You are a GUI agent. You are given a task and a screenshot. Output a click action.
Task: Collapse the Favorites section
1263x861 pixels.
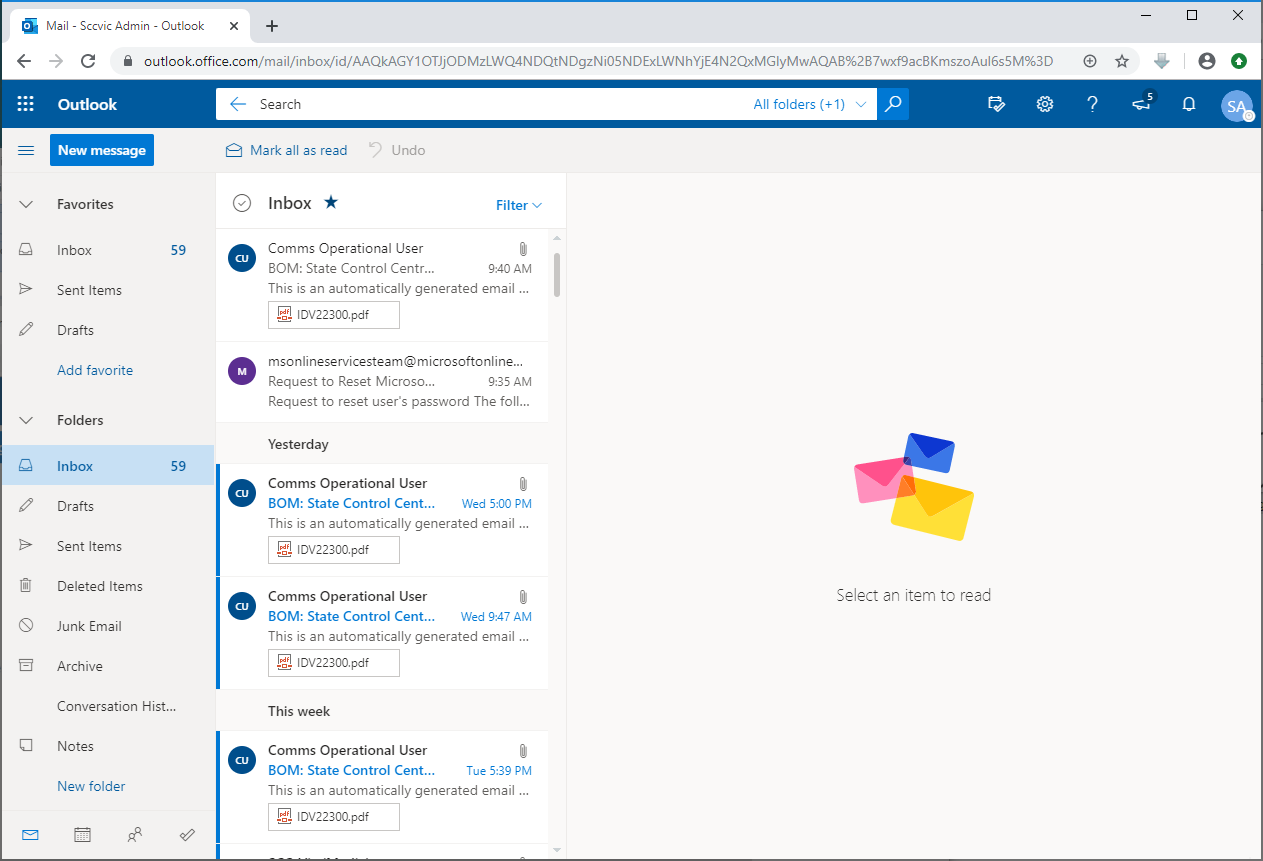pos(27,204)
